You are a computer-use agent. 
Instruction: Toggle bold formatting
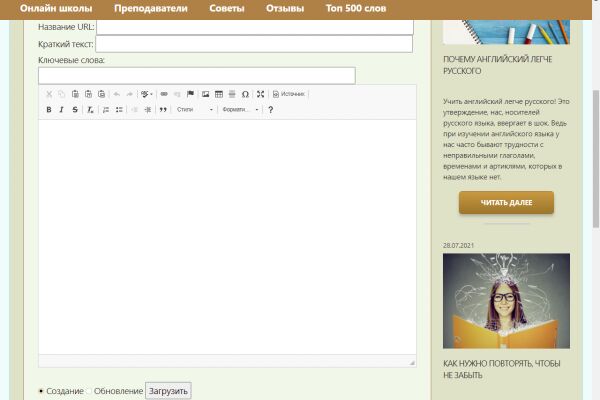tap(49, 110)
